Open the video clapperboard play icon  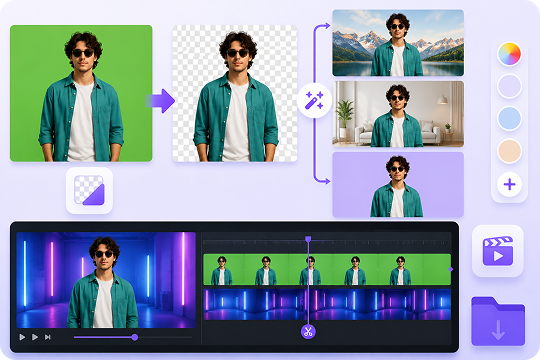(x=498, y=251)
